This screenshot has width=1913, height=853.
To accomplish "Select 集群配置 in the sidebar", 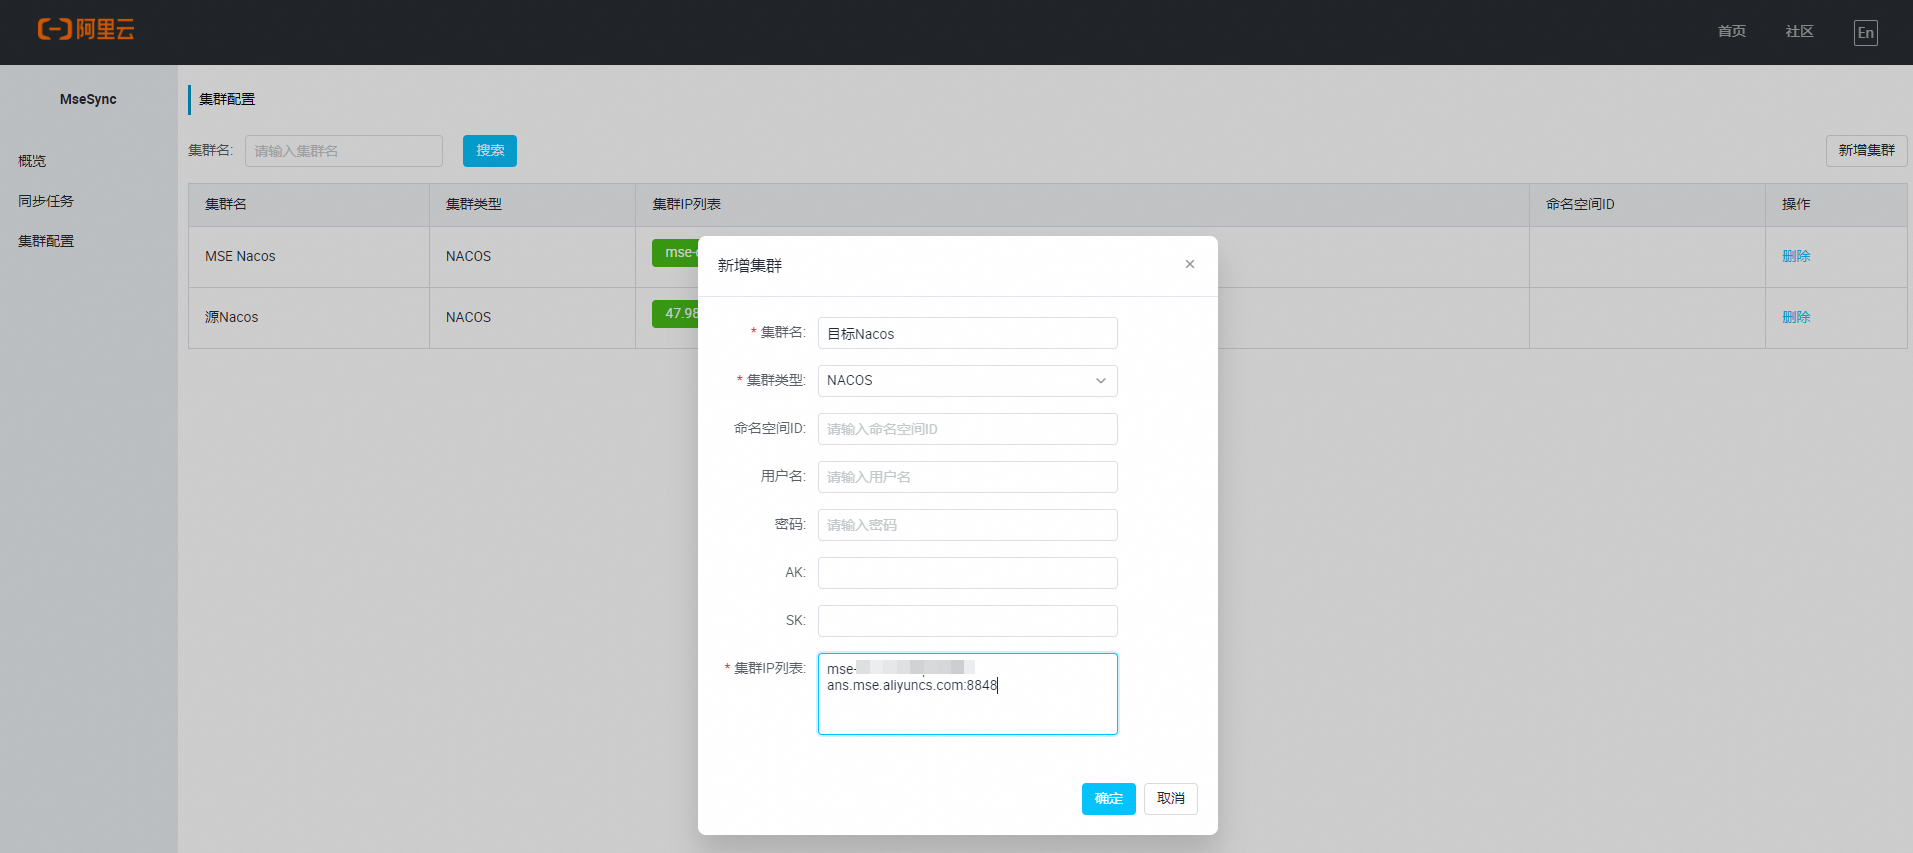I will tap(46, 241).
